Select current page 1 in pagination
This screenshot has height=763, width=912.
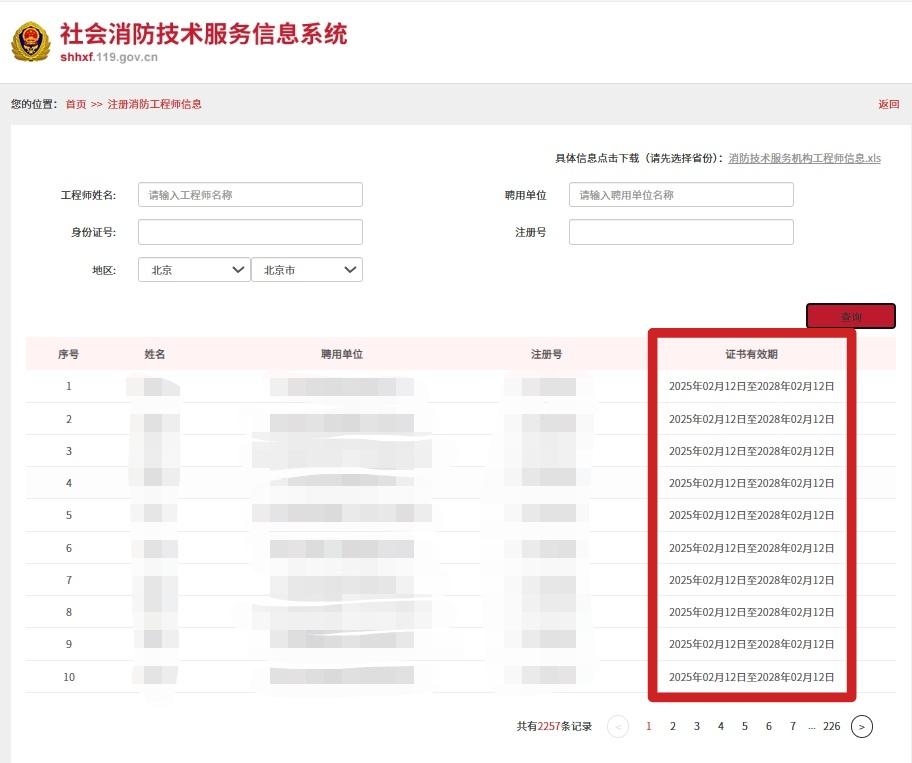click(649, 726)
